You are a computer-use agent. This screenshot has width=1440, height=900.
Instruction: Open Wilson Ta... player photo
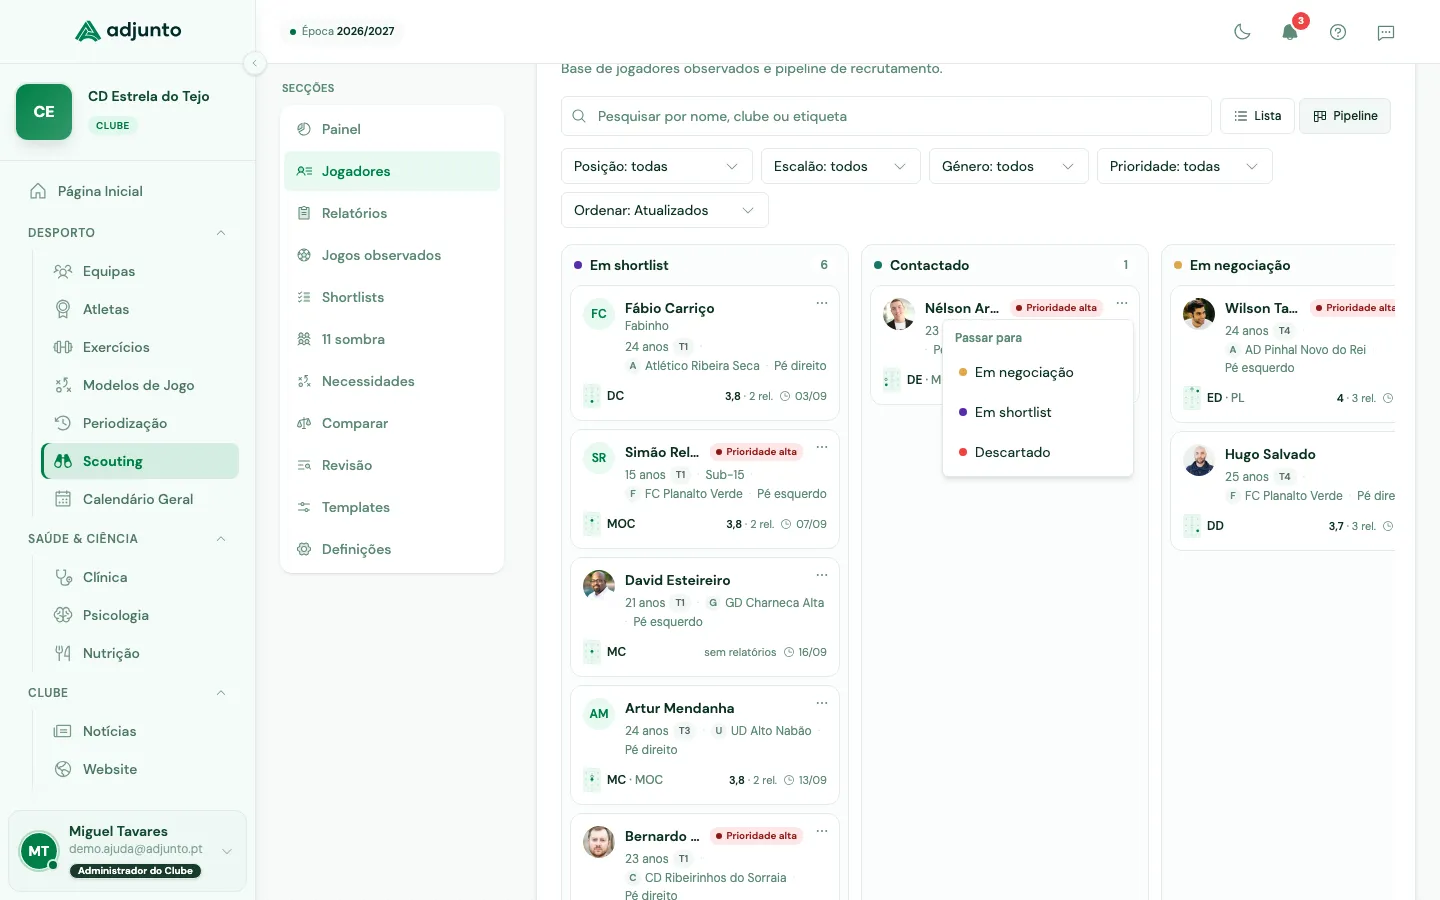coord(1199,314)
